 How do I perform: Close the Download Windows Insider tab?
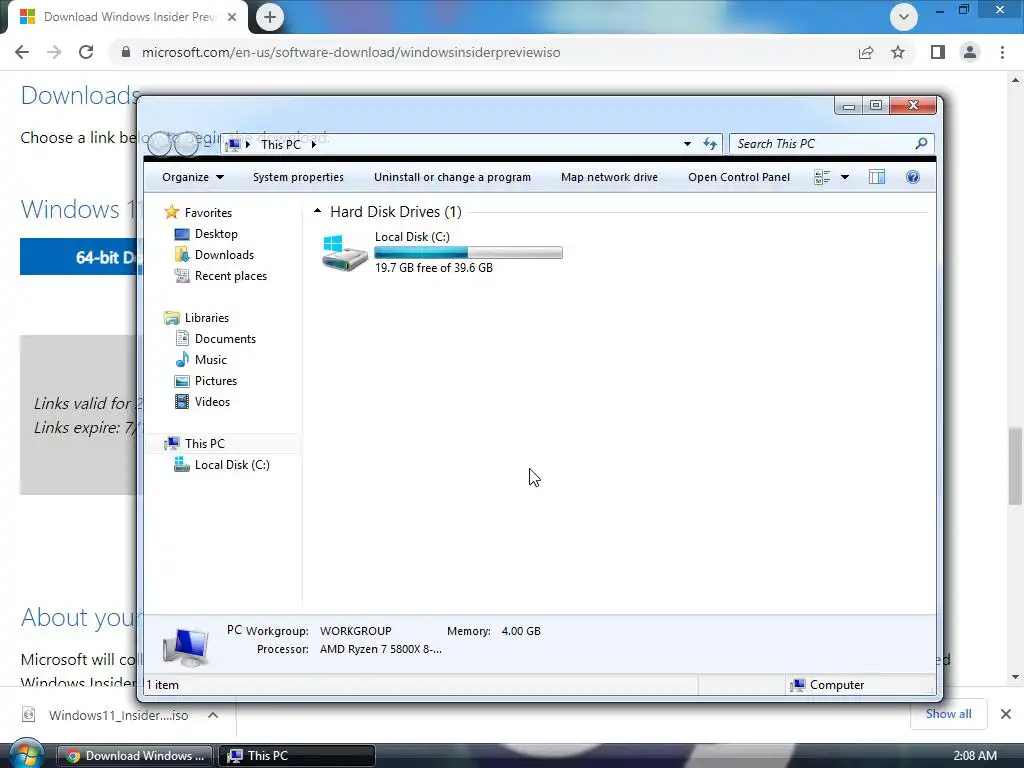pyautogui.click(x=232, y=17)
